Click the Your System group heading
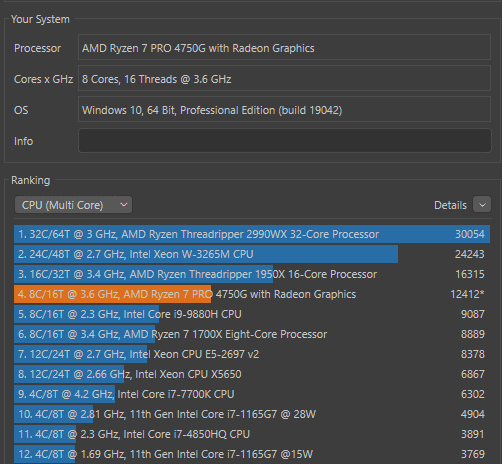This screenshot has height=464, width=502. (x=40, y=19)
